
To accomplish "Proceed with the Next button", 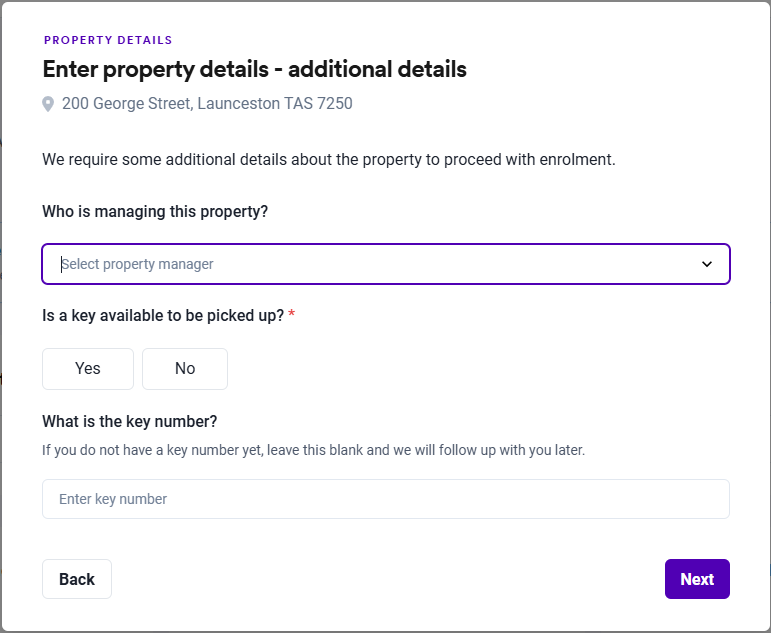I will point(697,579).
